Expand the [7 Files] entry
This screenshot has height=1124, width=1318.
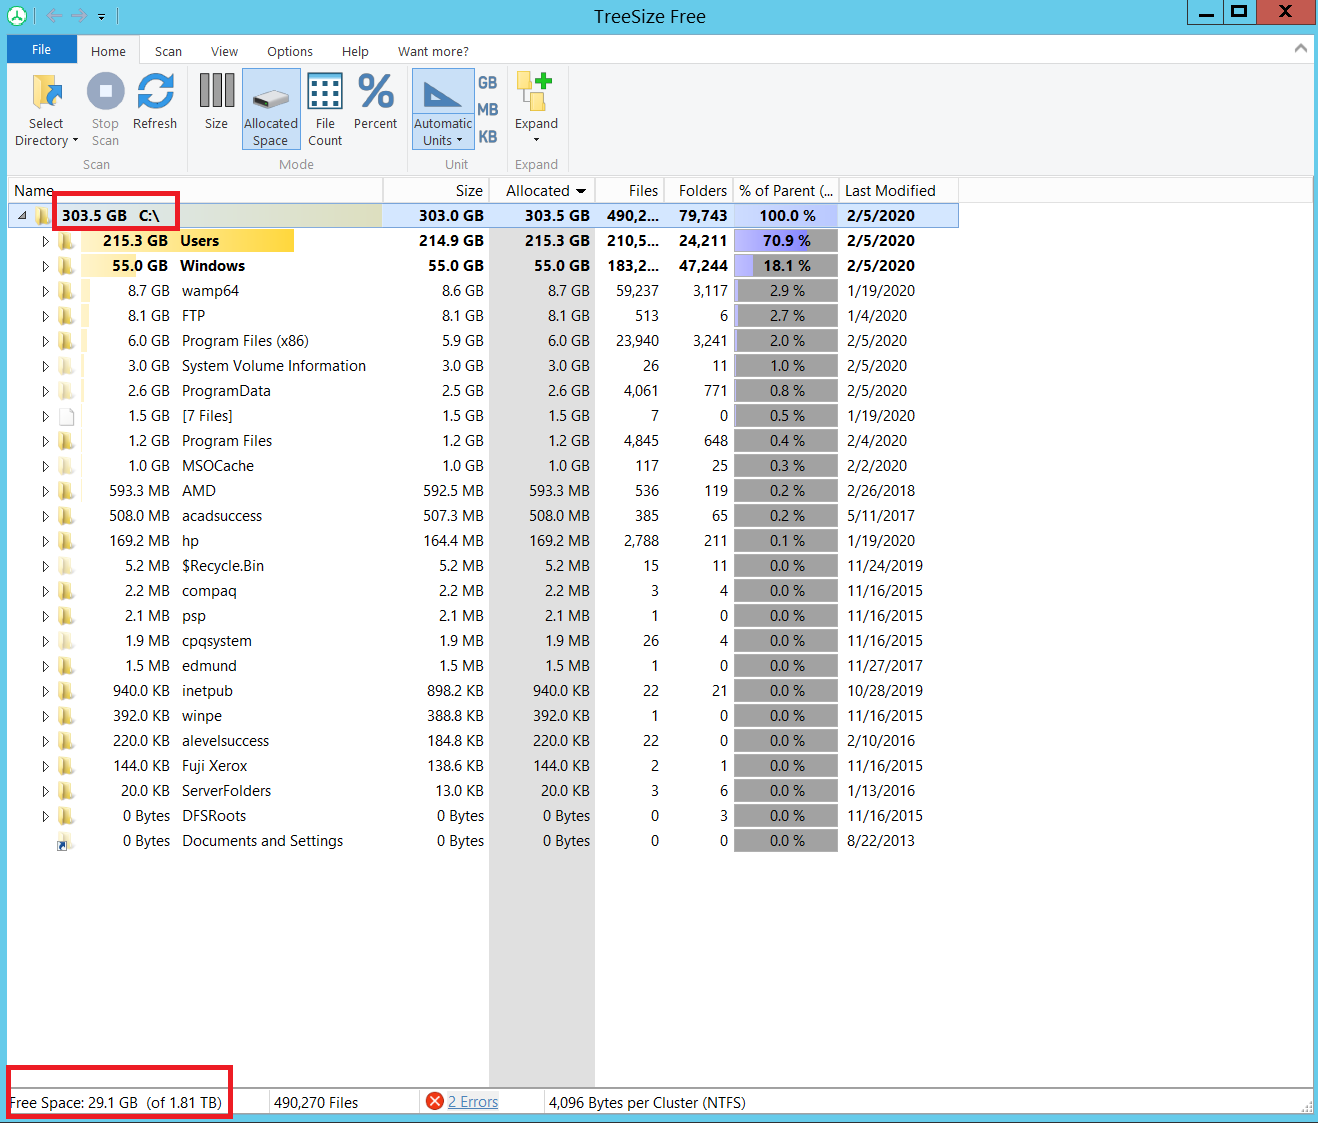click(45, 416)
